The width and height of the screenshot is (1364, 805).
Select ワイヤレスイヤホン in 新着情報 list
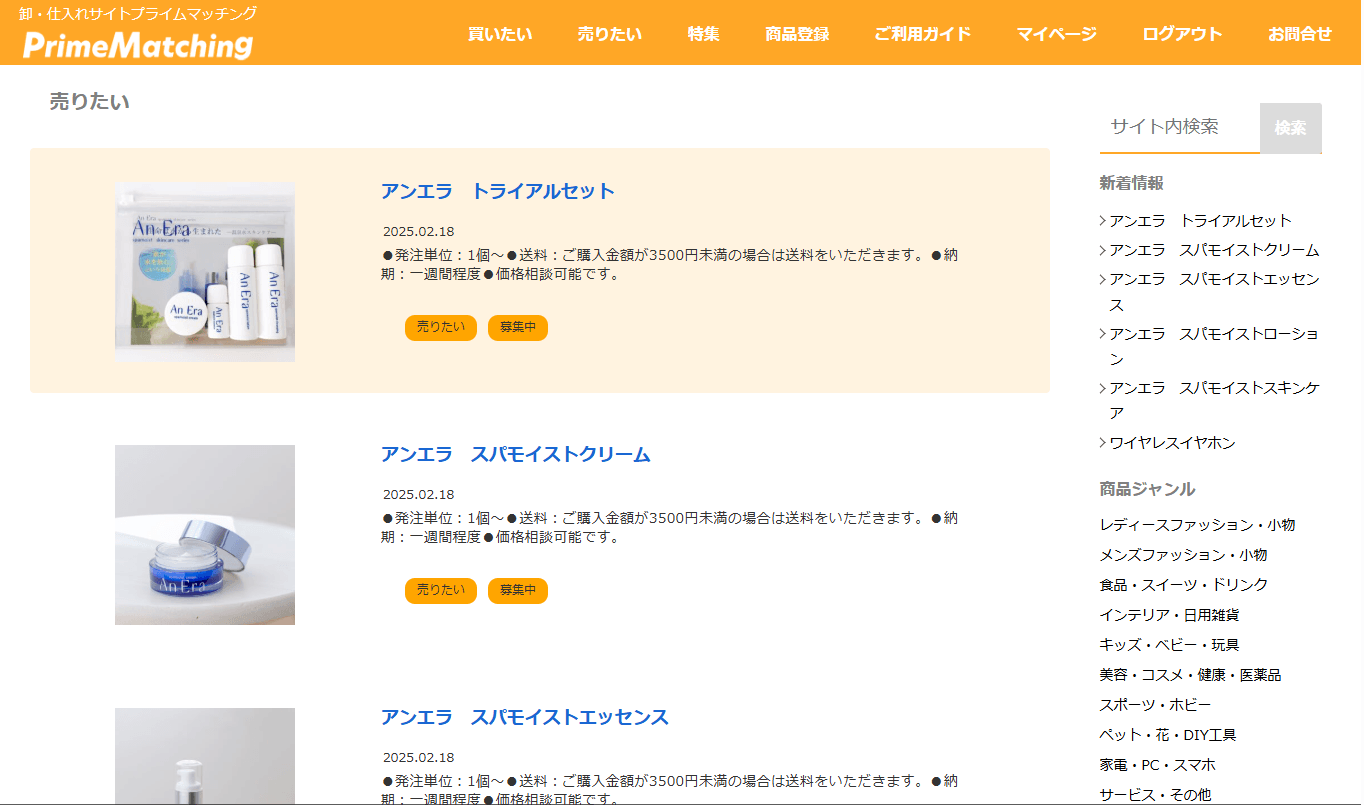(1172, 442)
